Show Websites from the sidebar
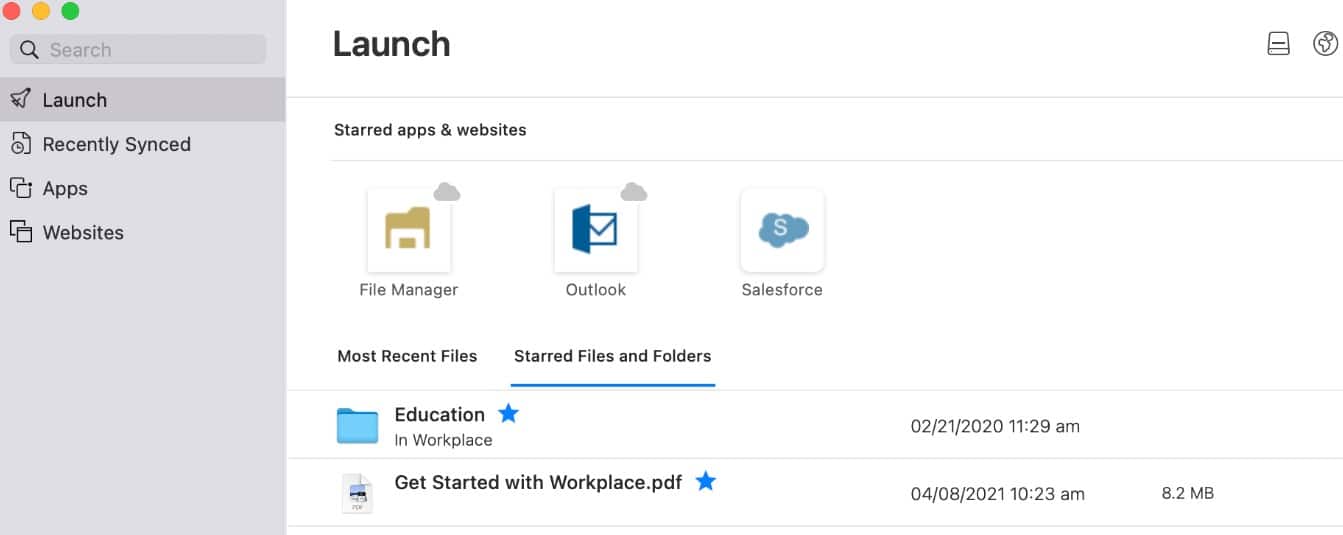This screenshot has height=535, width=1343. pos(83,232)
